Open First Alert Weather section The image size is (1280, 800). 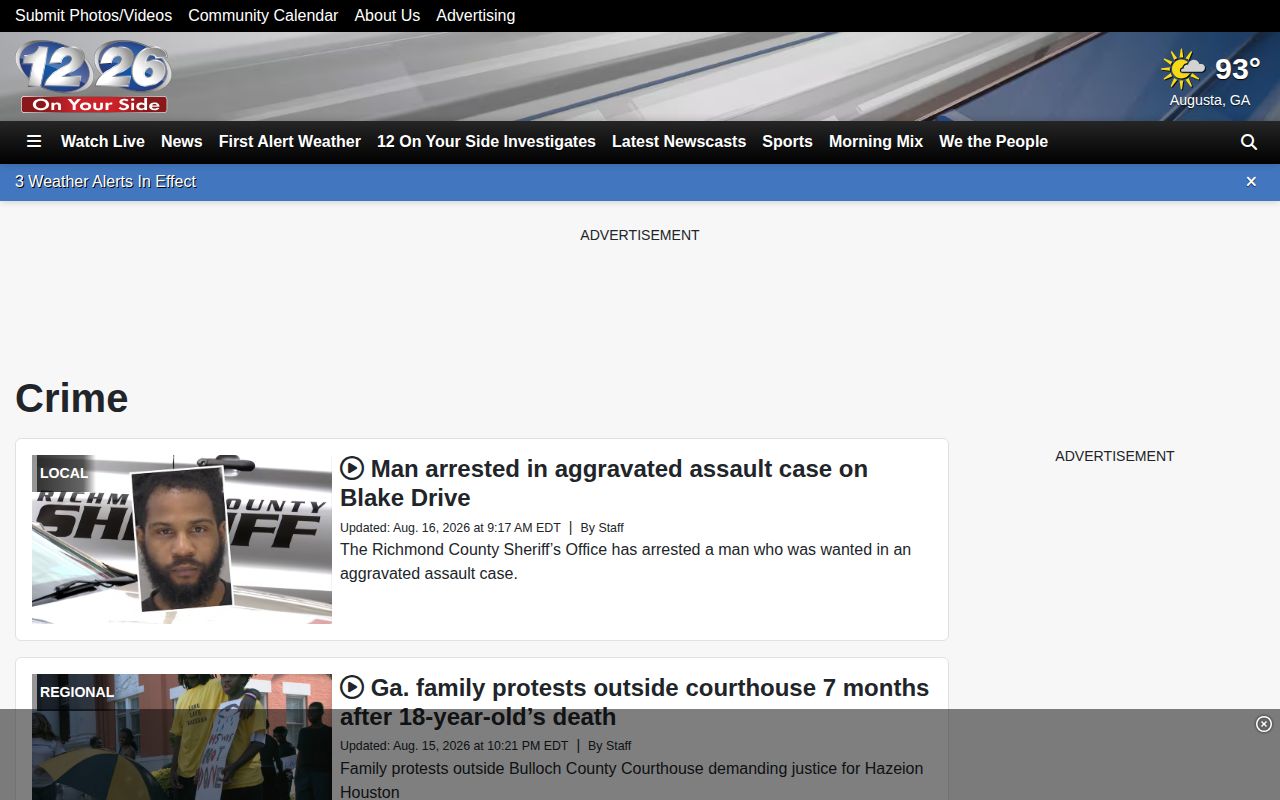click(290, 142)
